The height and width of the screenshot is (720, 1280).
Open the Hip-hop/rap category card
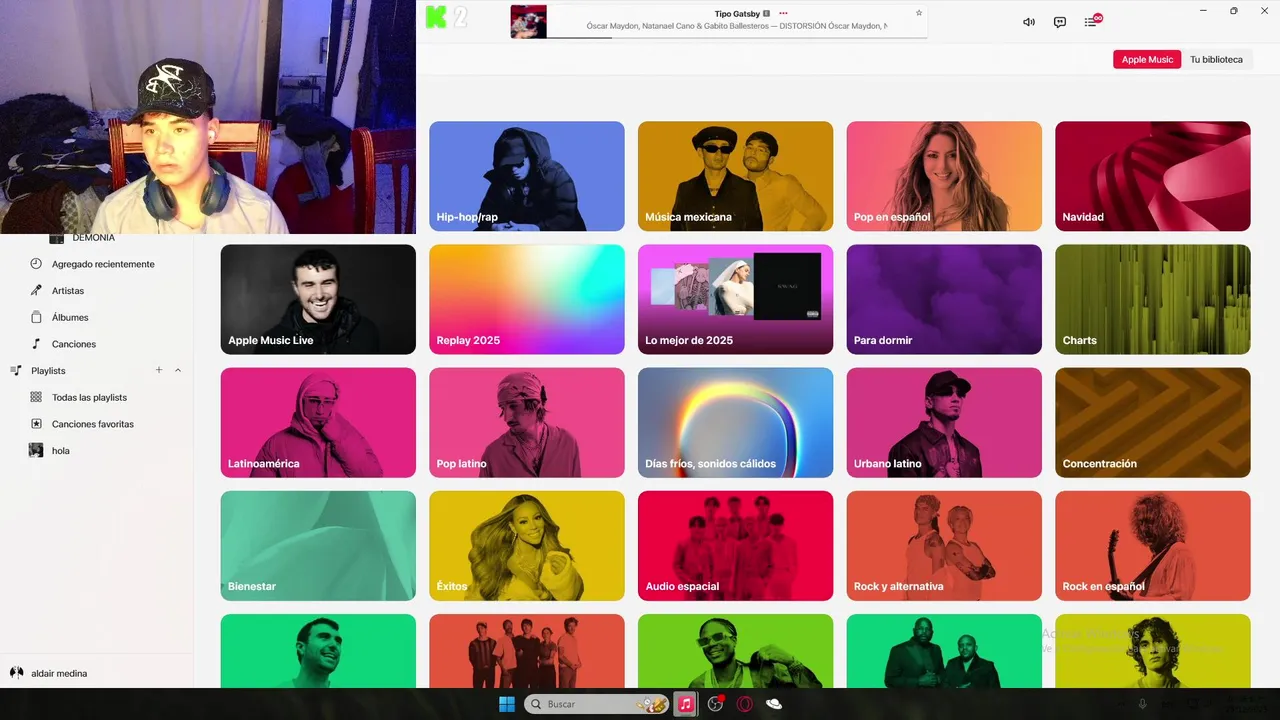click(x=527, y=176)
